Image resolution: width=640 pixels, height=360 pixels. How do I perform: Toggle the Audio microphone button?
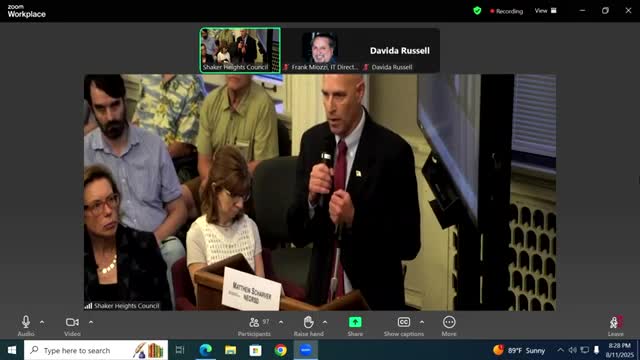click(x=26, y=326)
